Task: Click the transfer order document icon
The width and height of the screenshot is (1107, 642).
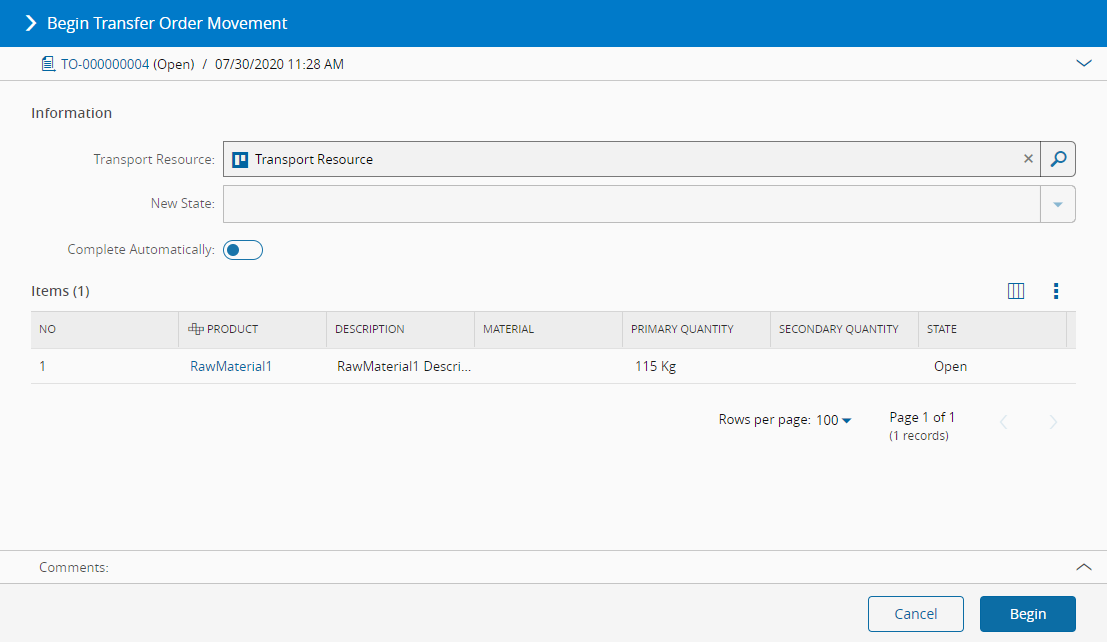Action: (46, 64)
